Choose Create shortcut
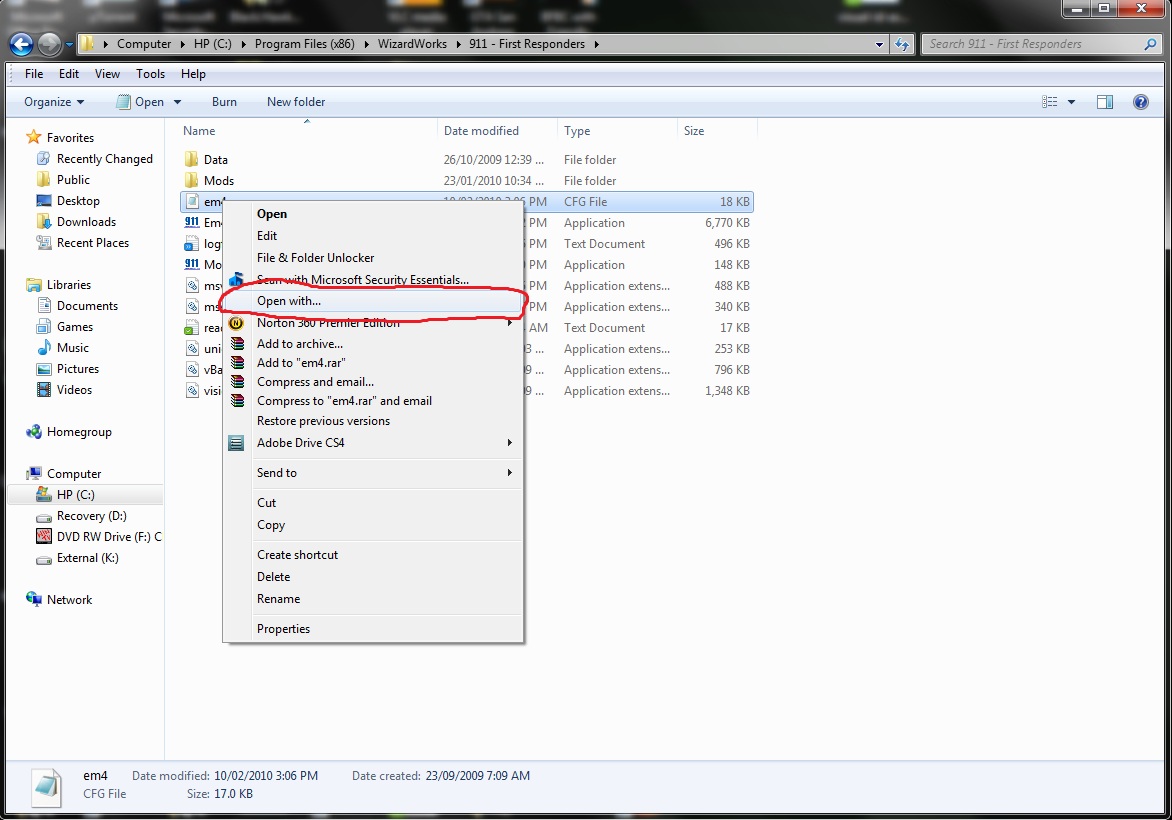This screenshot has height=820, width=1172. click(x=374, y=555)
